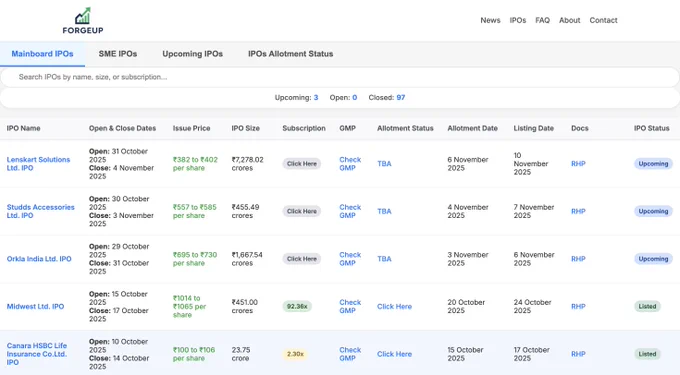
Task: Click the ForgeUp logo
Action: click(83, 21)
